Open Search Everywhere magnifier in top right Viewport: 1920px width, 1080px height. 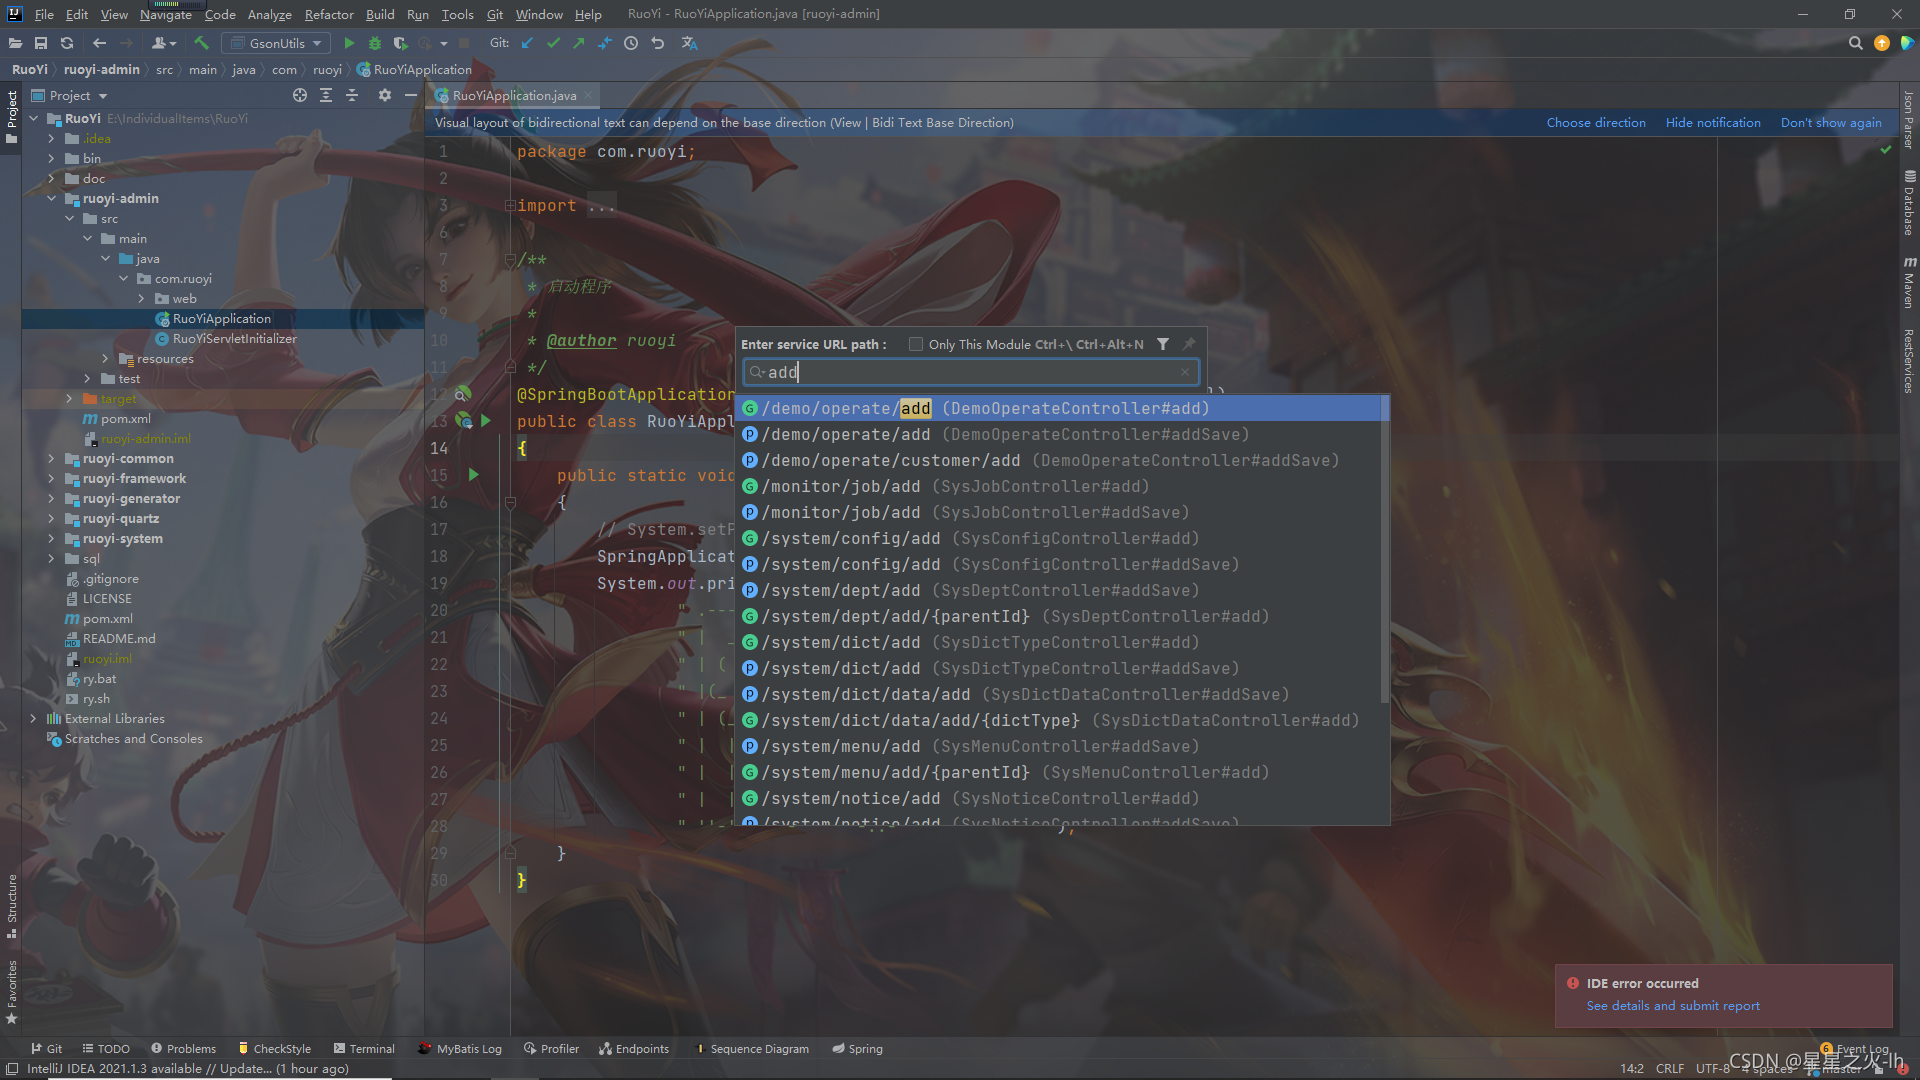tap(1856, 43)
